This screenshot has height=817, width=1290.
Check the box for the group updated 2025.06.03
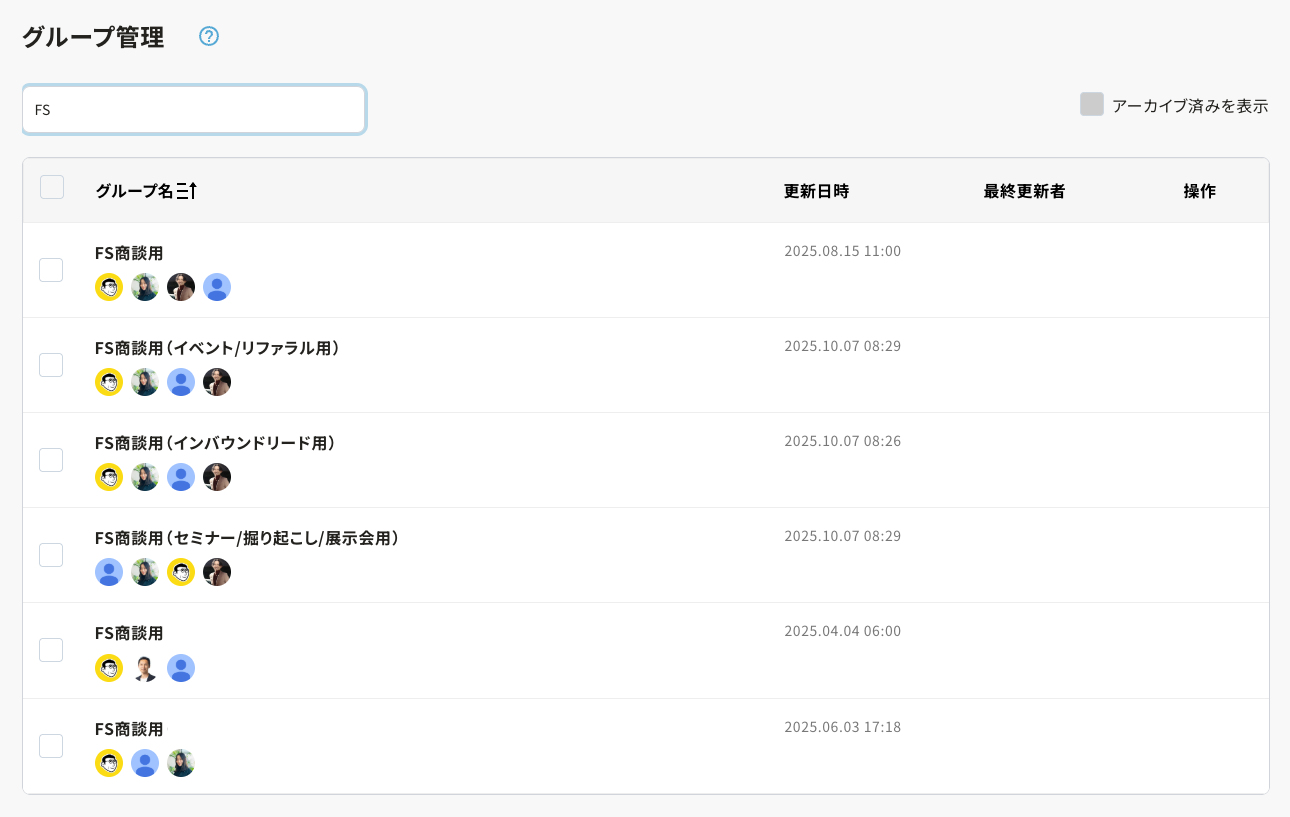pos(51,746)
